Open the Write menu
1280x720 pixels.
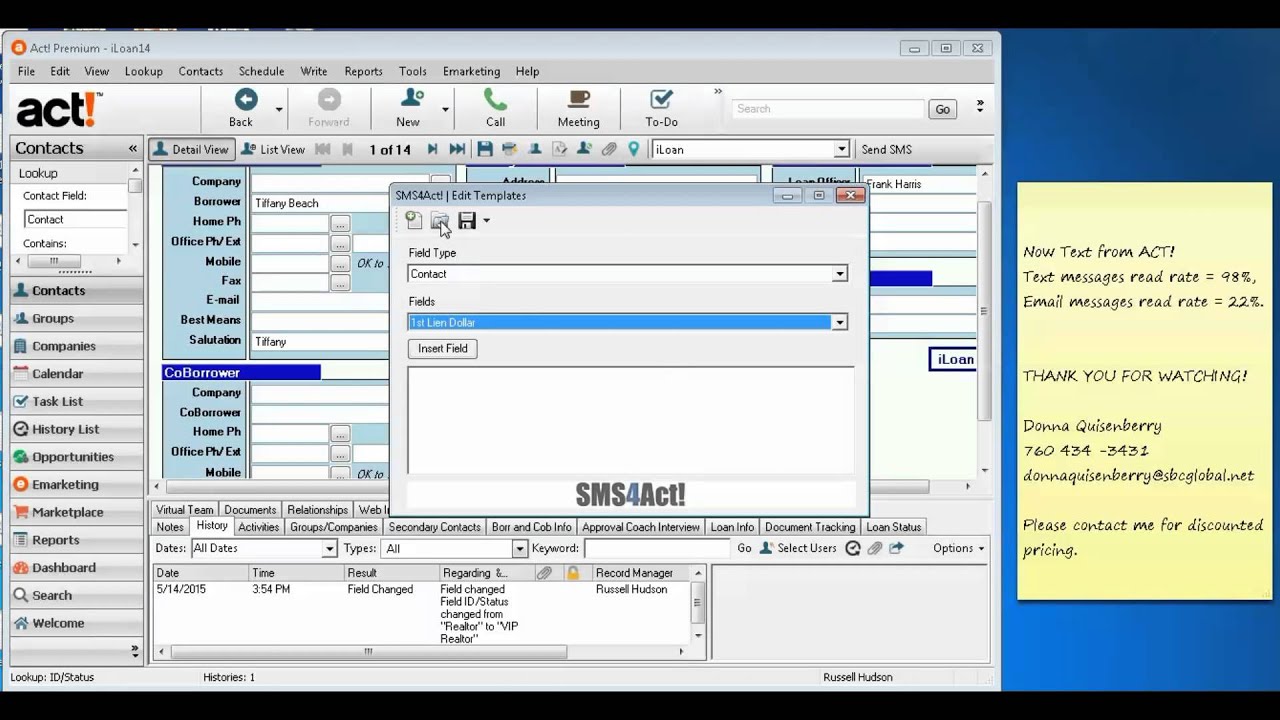(314, 71)
